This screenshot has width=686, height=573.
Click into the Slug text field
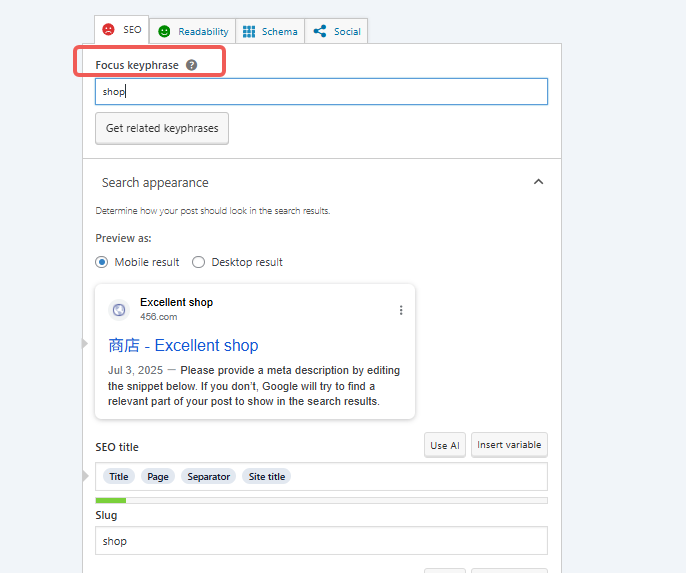(x=321, y=541)
